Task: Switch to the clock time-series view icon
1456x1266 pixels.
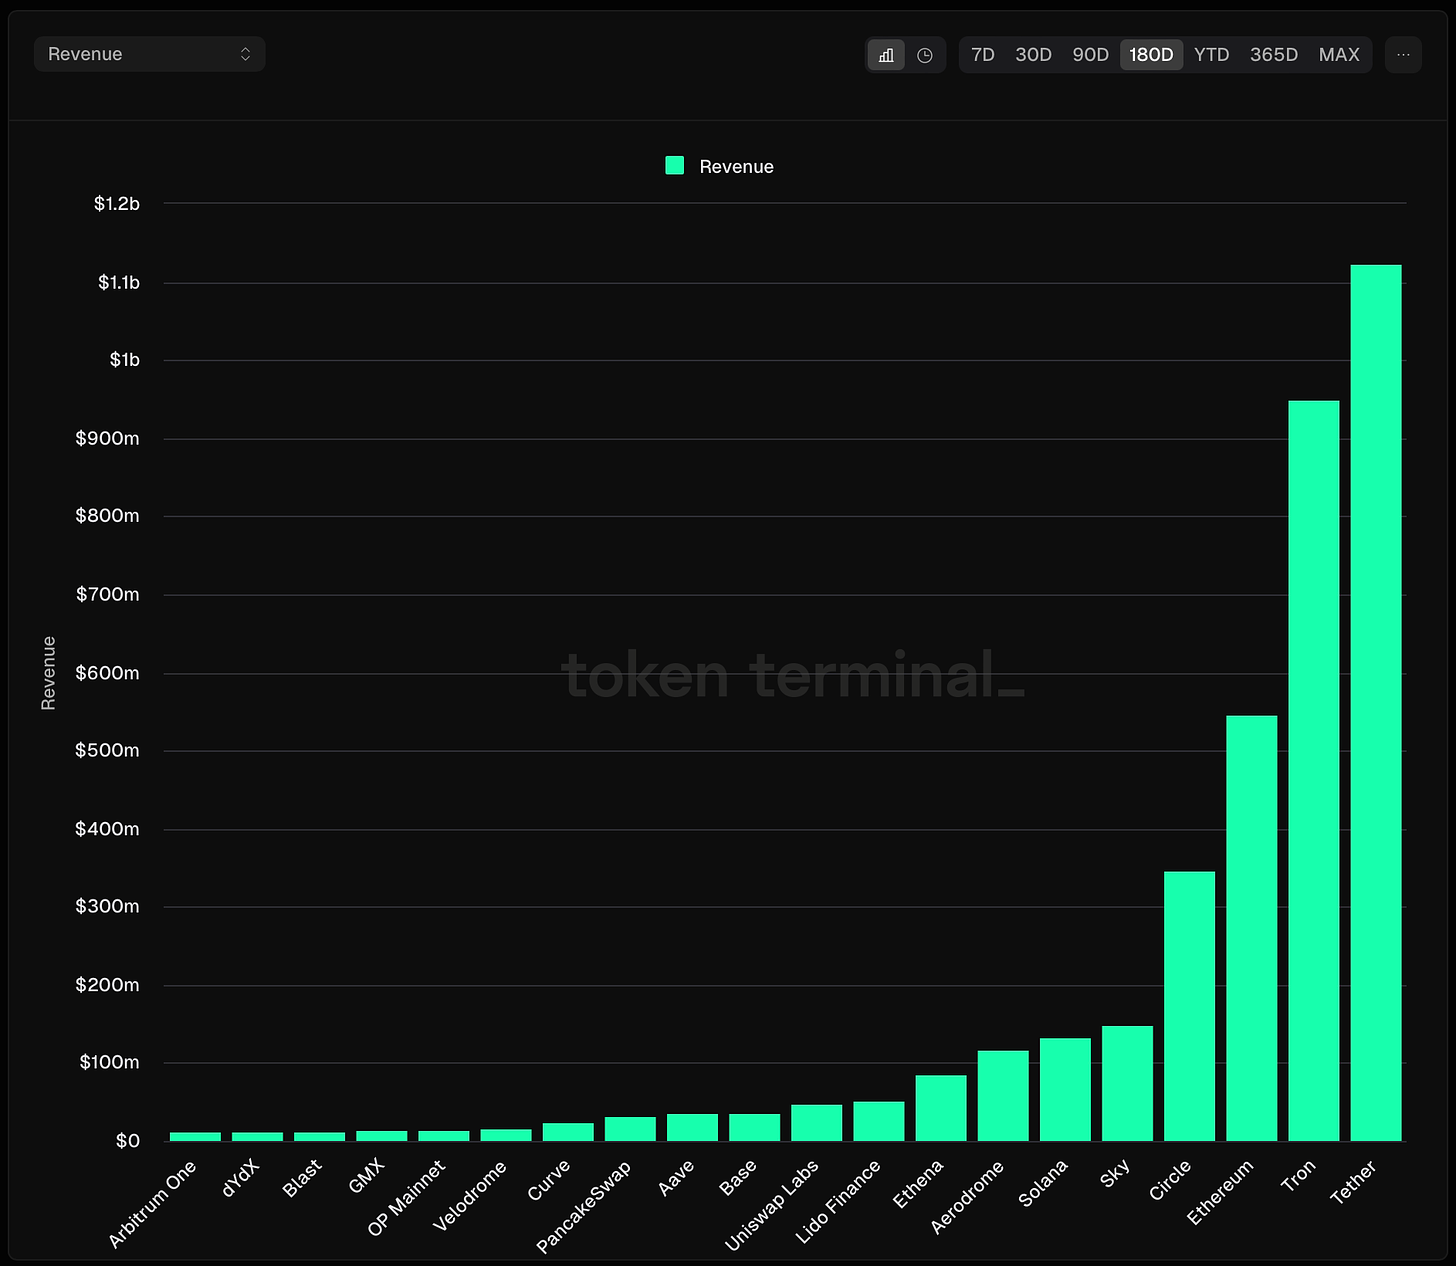Action: (925, 55)
